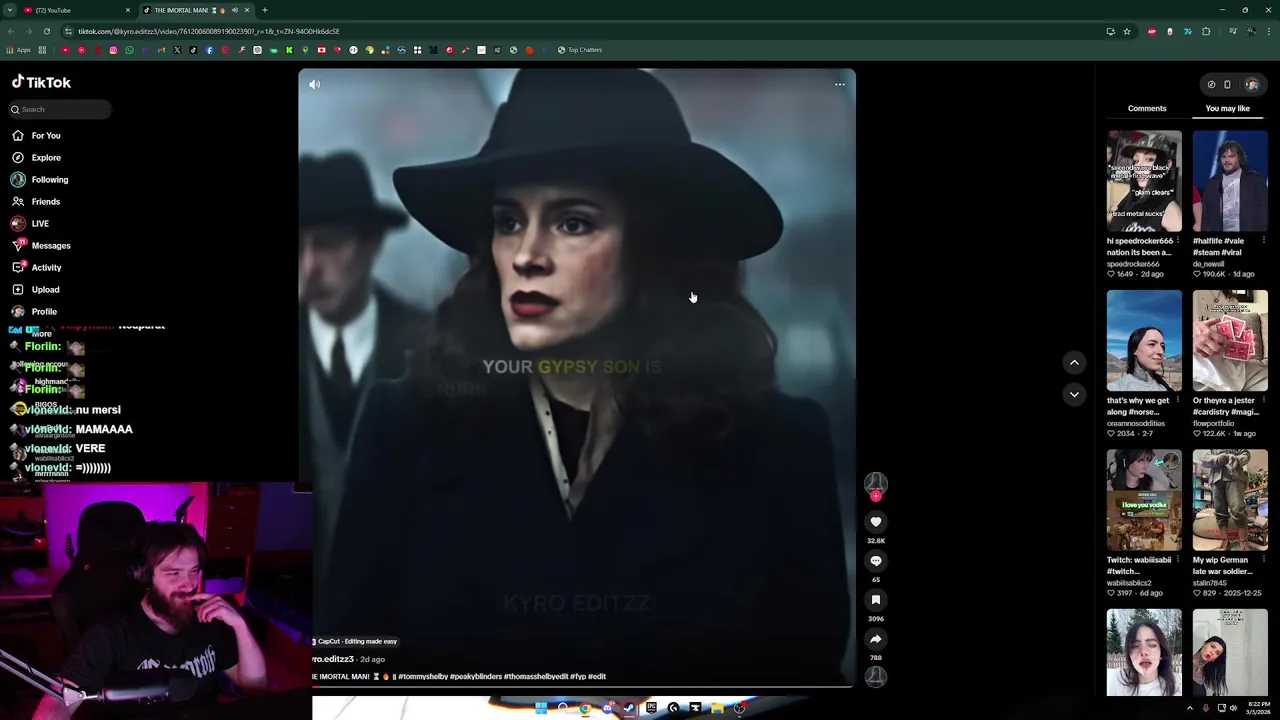Mute the TikTok video with the speaker icon
Image resolution: width=1280 pixels, height=720 pixels.
(x=314, y=85)
